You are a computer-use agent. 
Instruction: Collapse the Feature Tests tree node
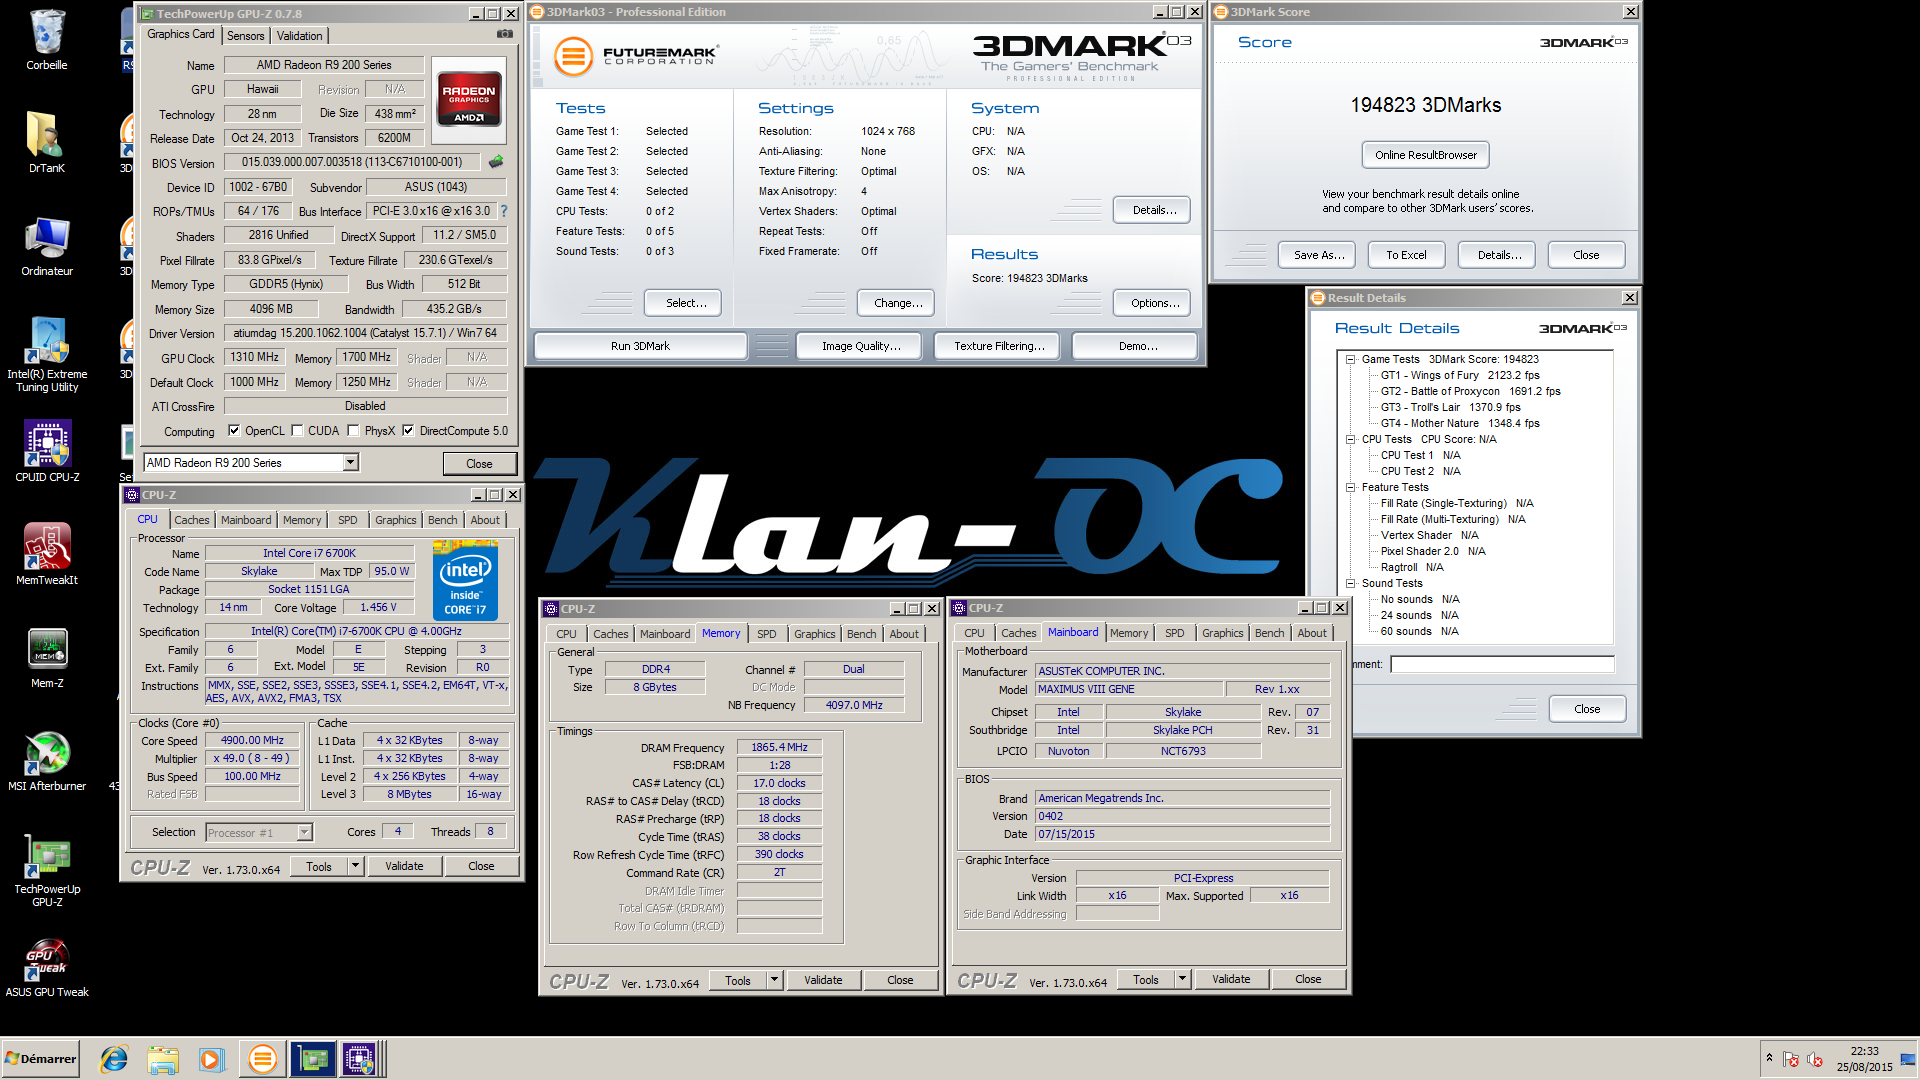pyautogui.click(x=1350, y=487)
